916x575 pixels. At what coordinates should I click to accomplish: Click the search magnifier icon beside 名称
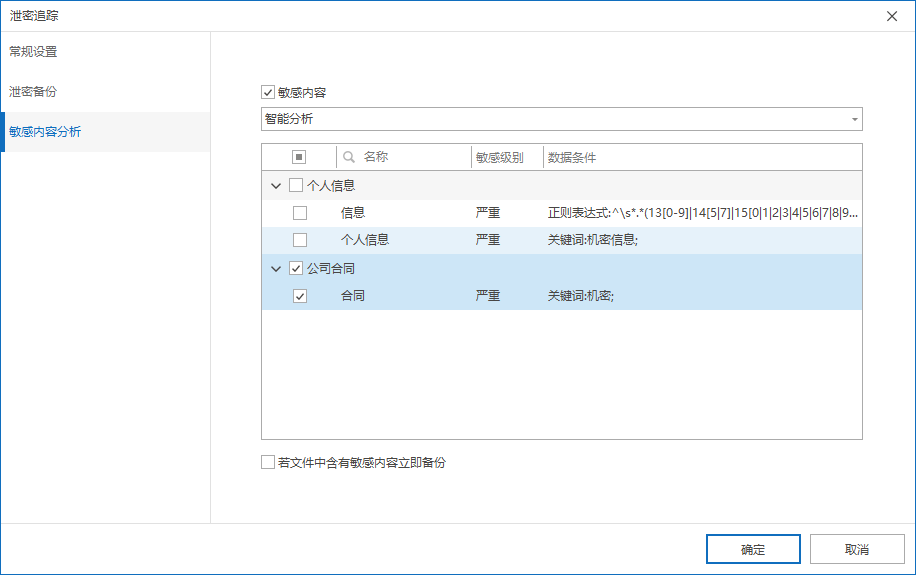[x=349, y=157]
